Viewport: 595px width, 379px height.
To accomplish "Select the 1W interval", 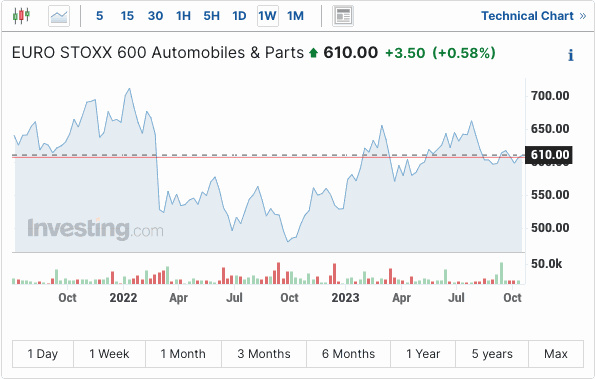I will (268, 16).
